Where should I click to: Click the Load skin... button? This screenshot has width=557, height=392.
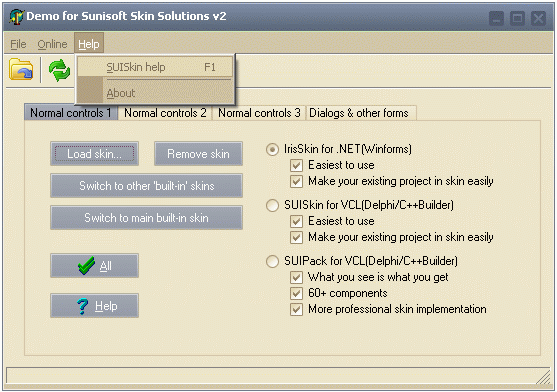point(94,154)
